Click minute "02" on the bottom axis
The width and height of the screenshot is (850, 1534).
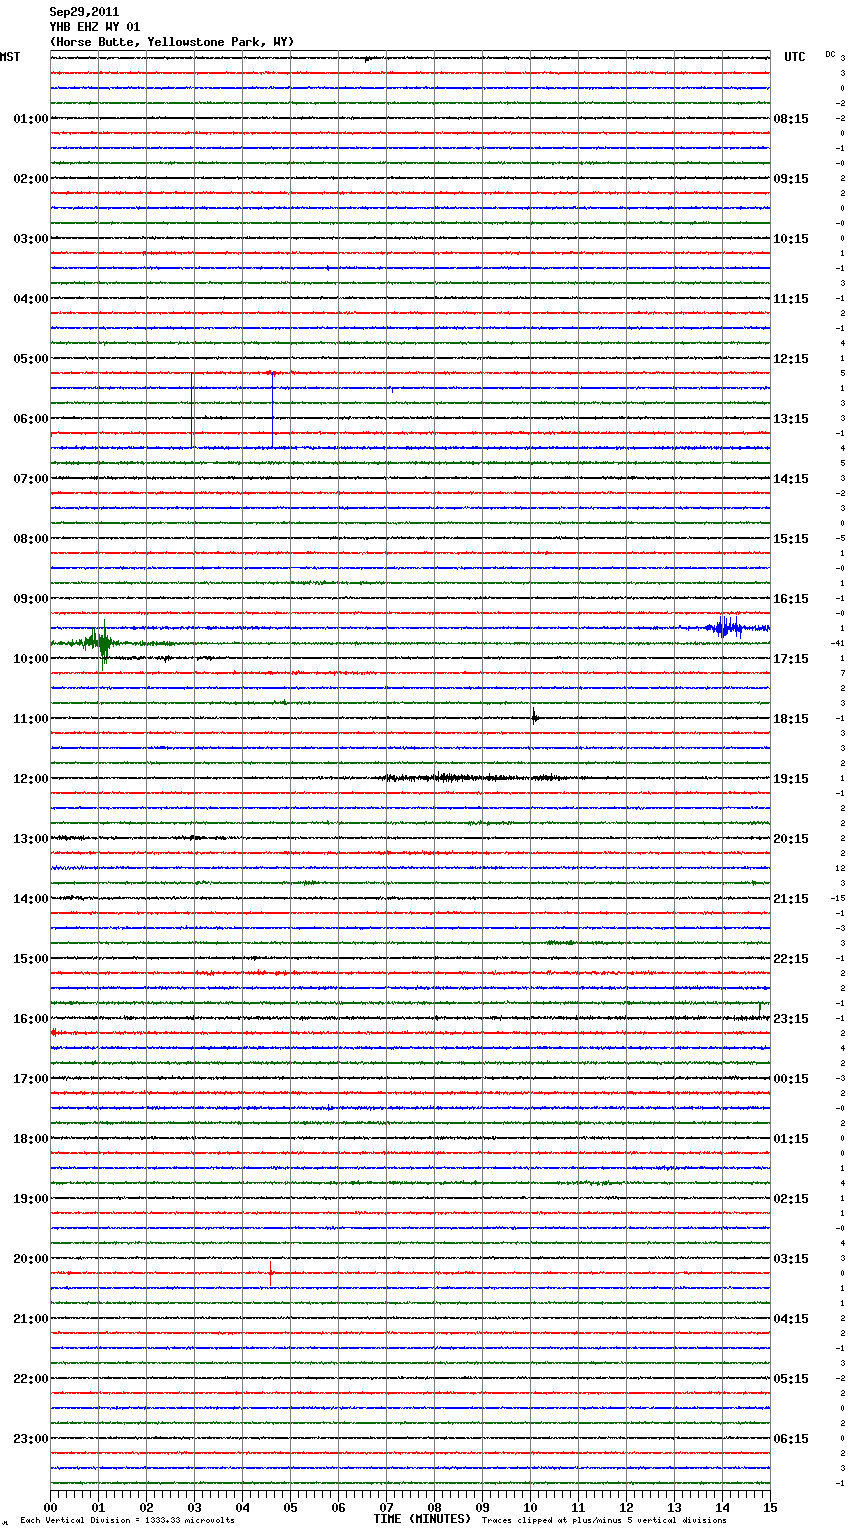point(146,1507)
